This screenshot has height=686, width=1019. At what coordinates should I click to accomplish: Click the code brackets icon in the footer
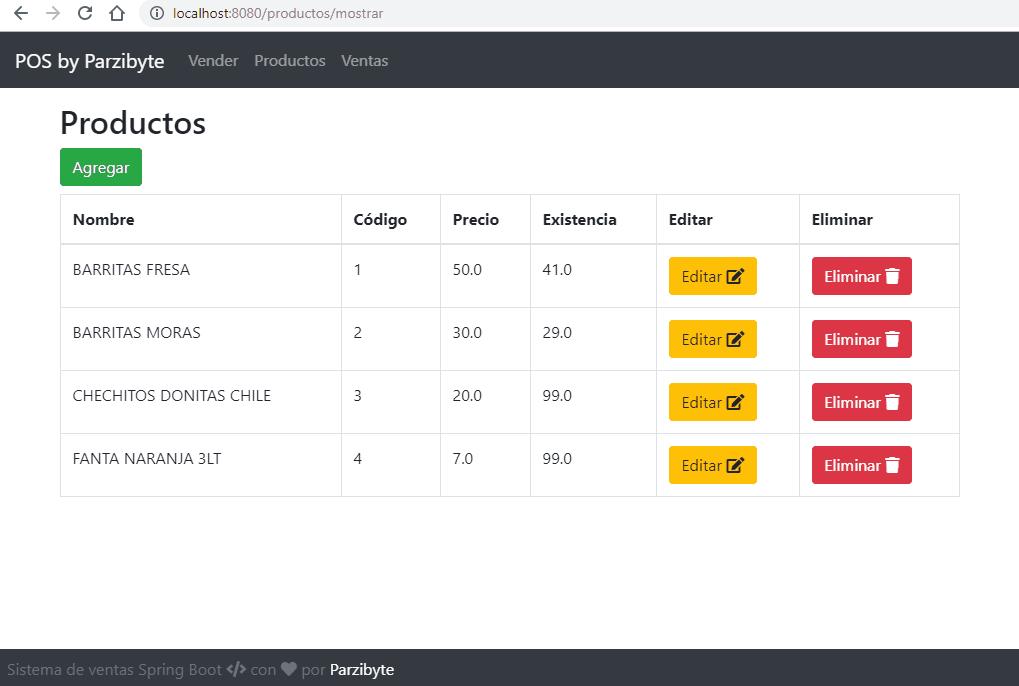(237, 669)
